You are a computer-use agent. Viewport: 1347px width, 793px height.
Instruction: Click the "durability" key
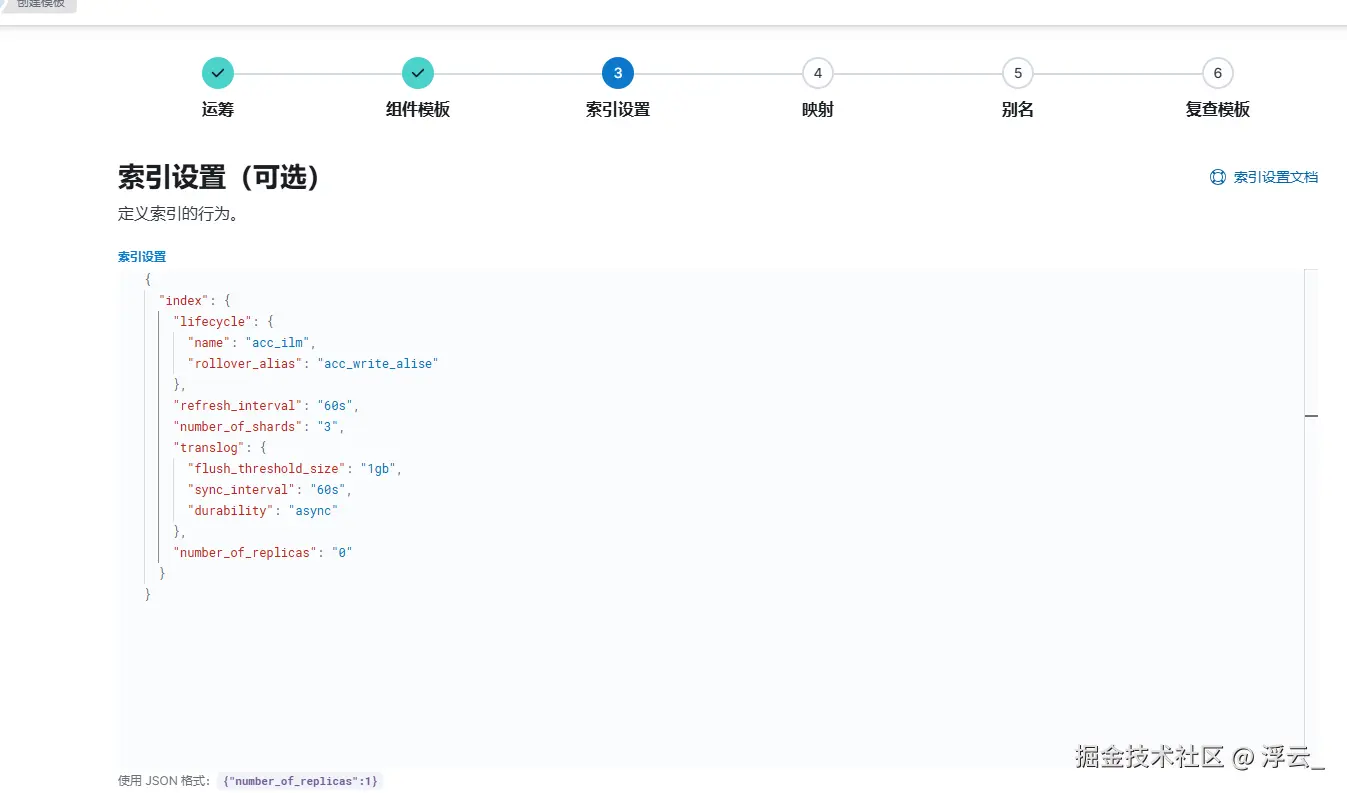click(x=230, y=511)
